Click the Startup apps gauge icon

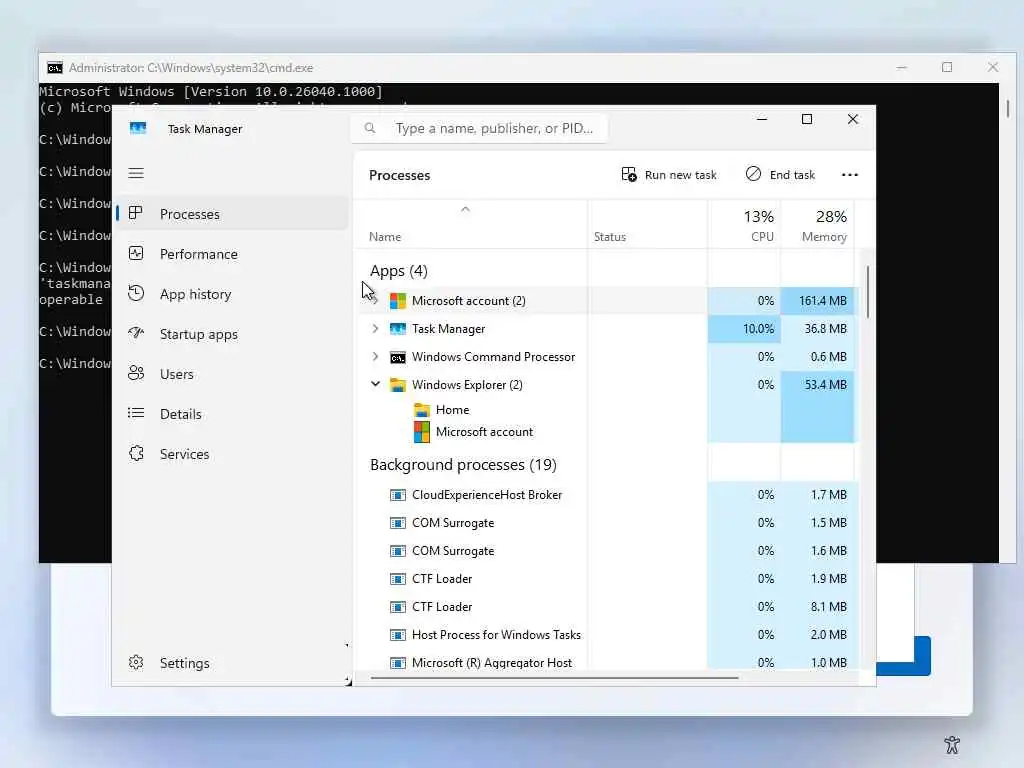pos(136,333)
